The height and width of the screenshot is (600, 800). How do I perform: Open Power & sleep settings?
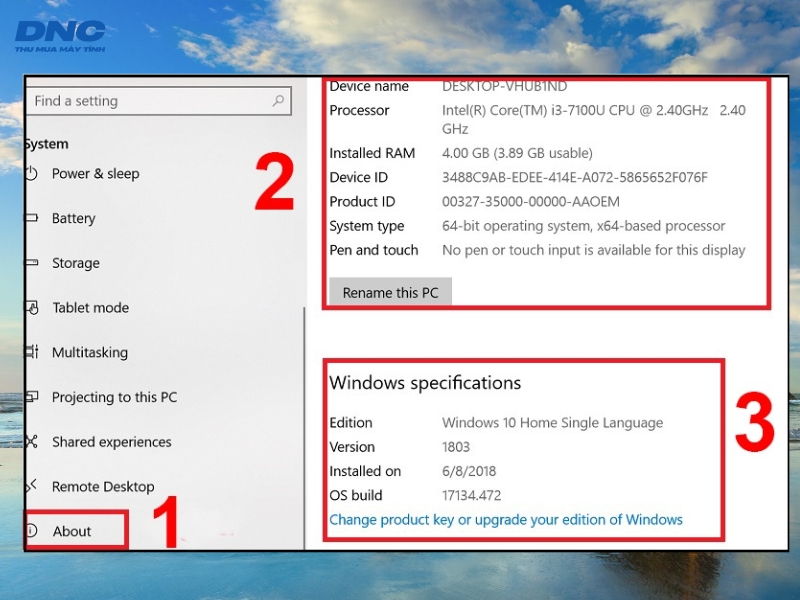[95, 173]
